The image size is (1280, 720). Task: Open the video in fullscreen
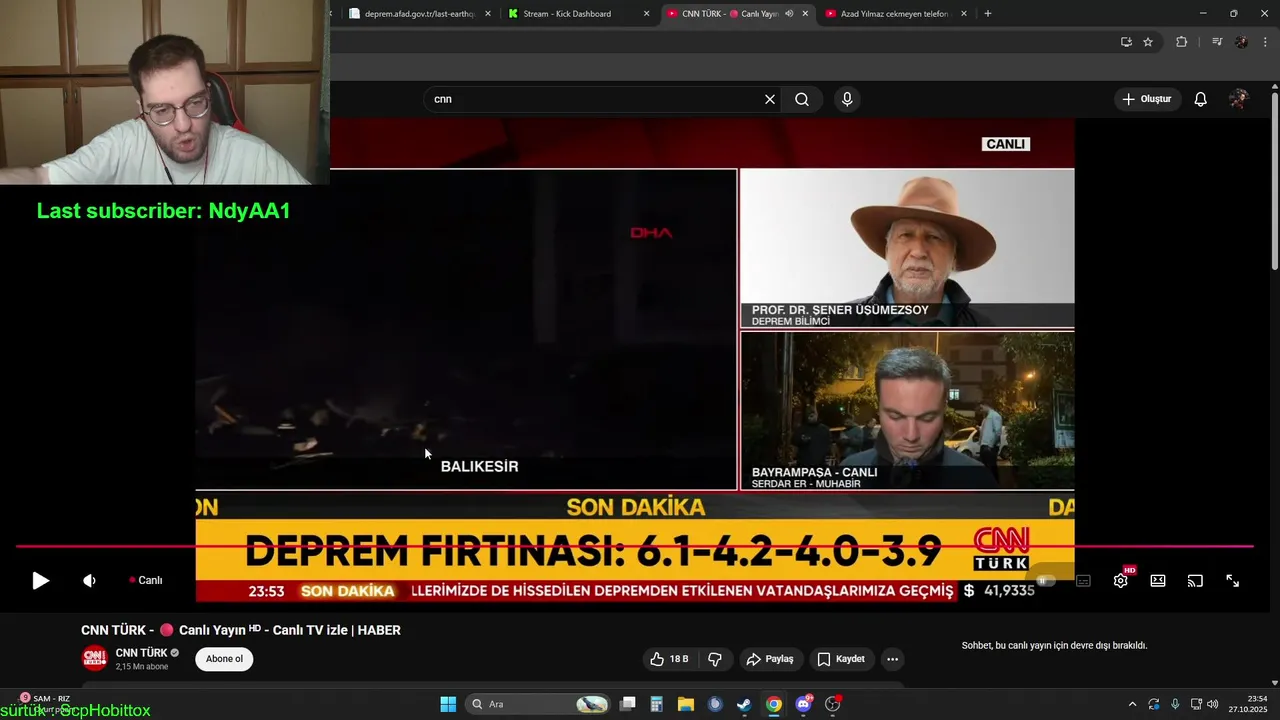coord(1232,580)
